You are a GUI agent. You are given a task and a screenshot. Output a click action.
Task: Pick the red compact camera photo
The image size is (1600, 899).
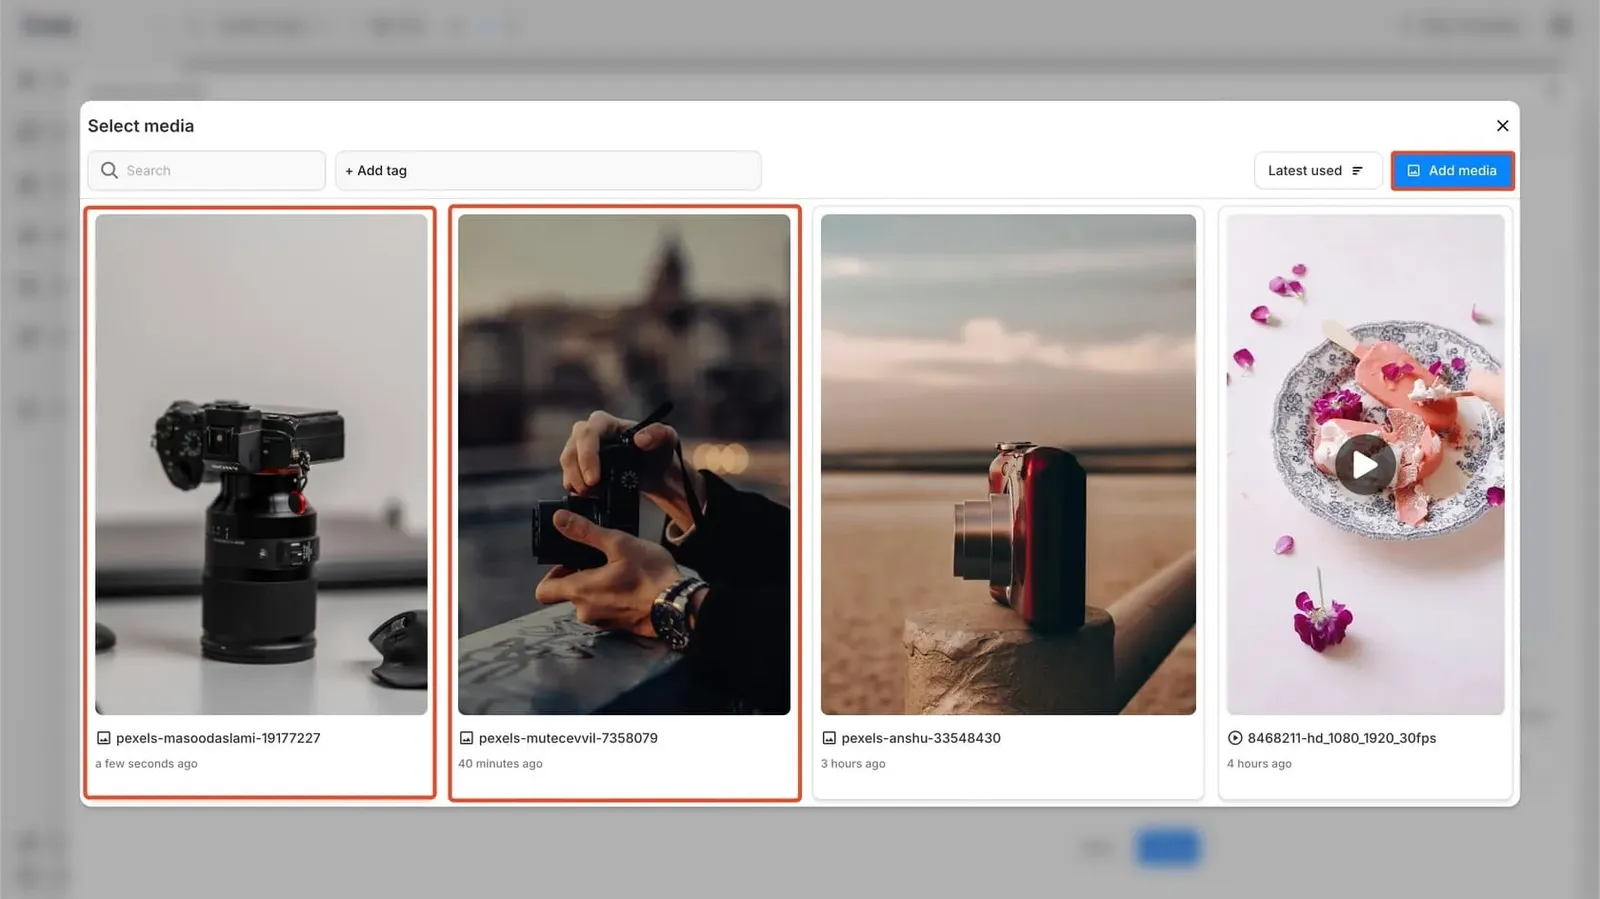click(x=1008, y=464)
